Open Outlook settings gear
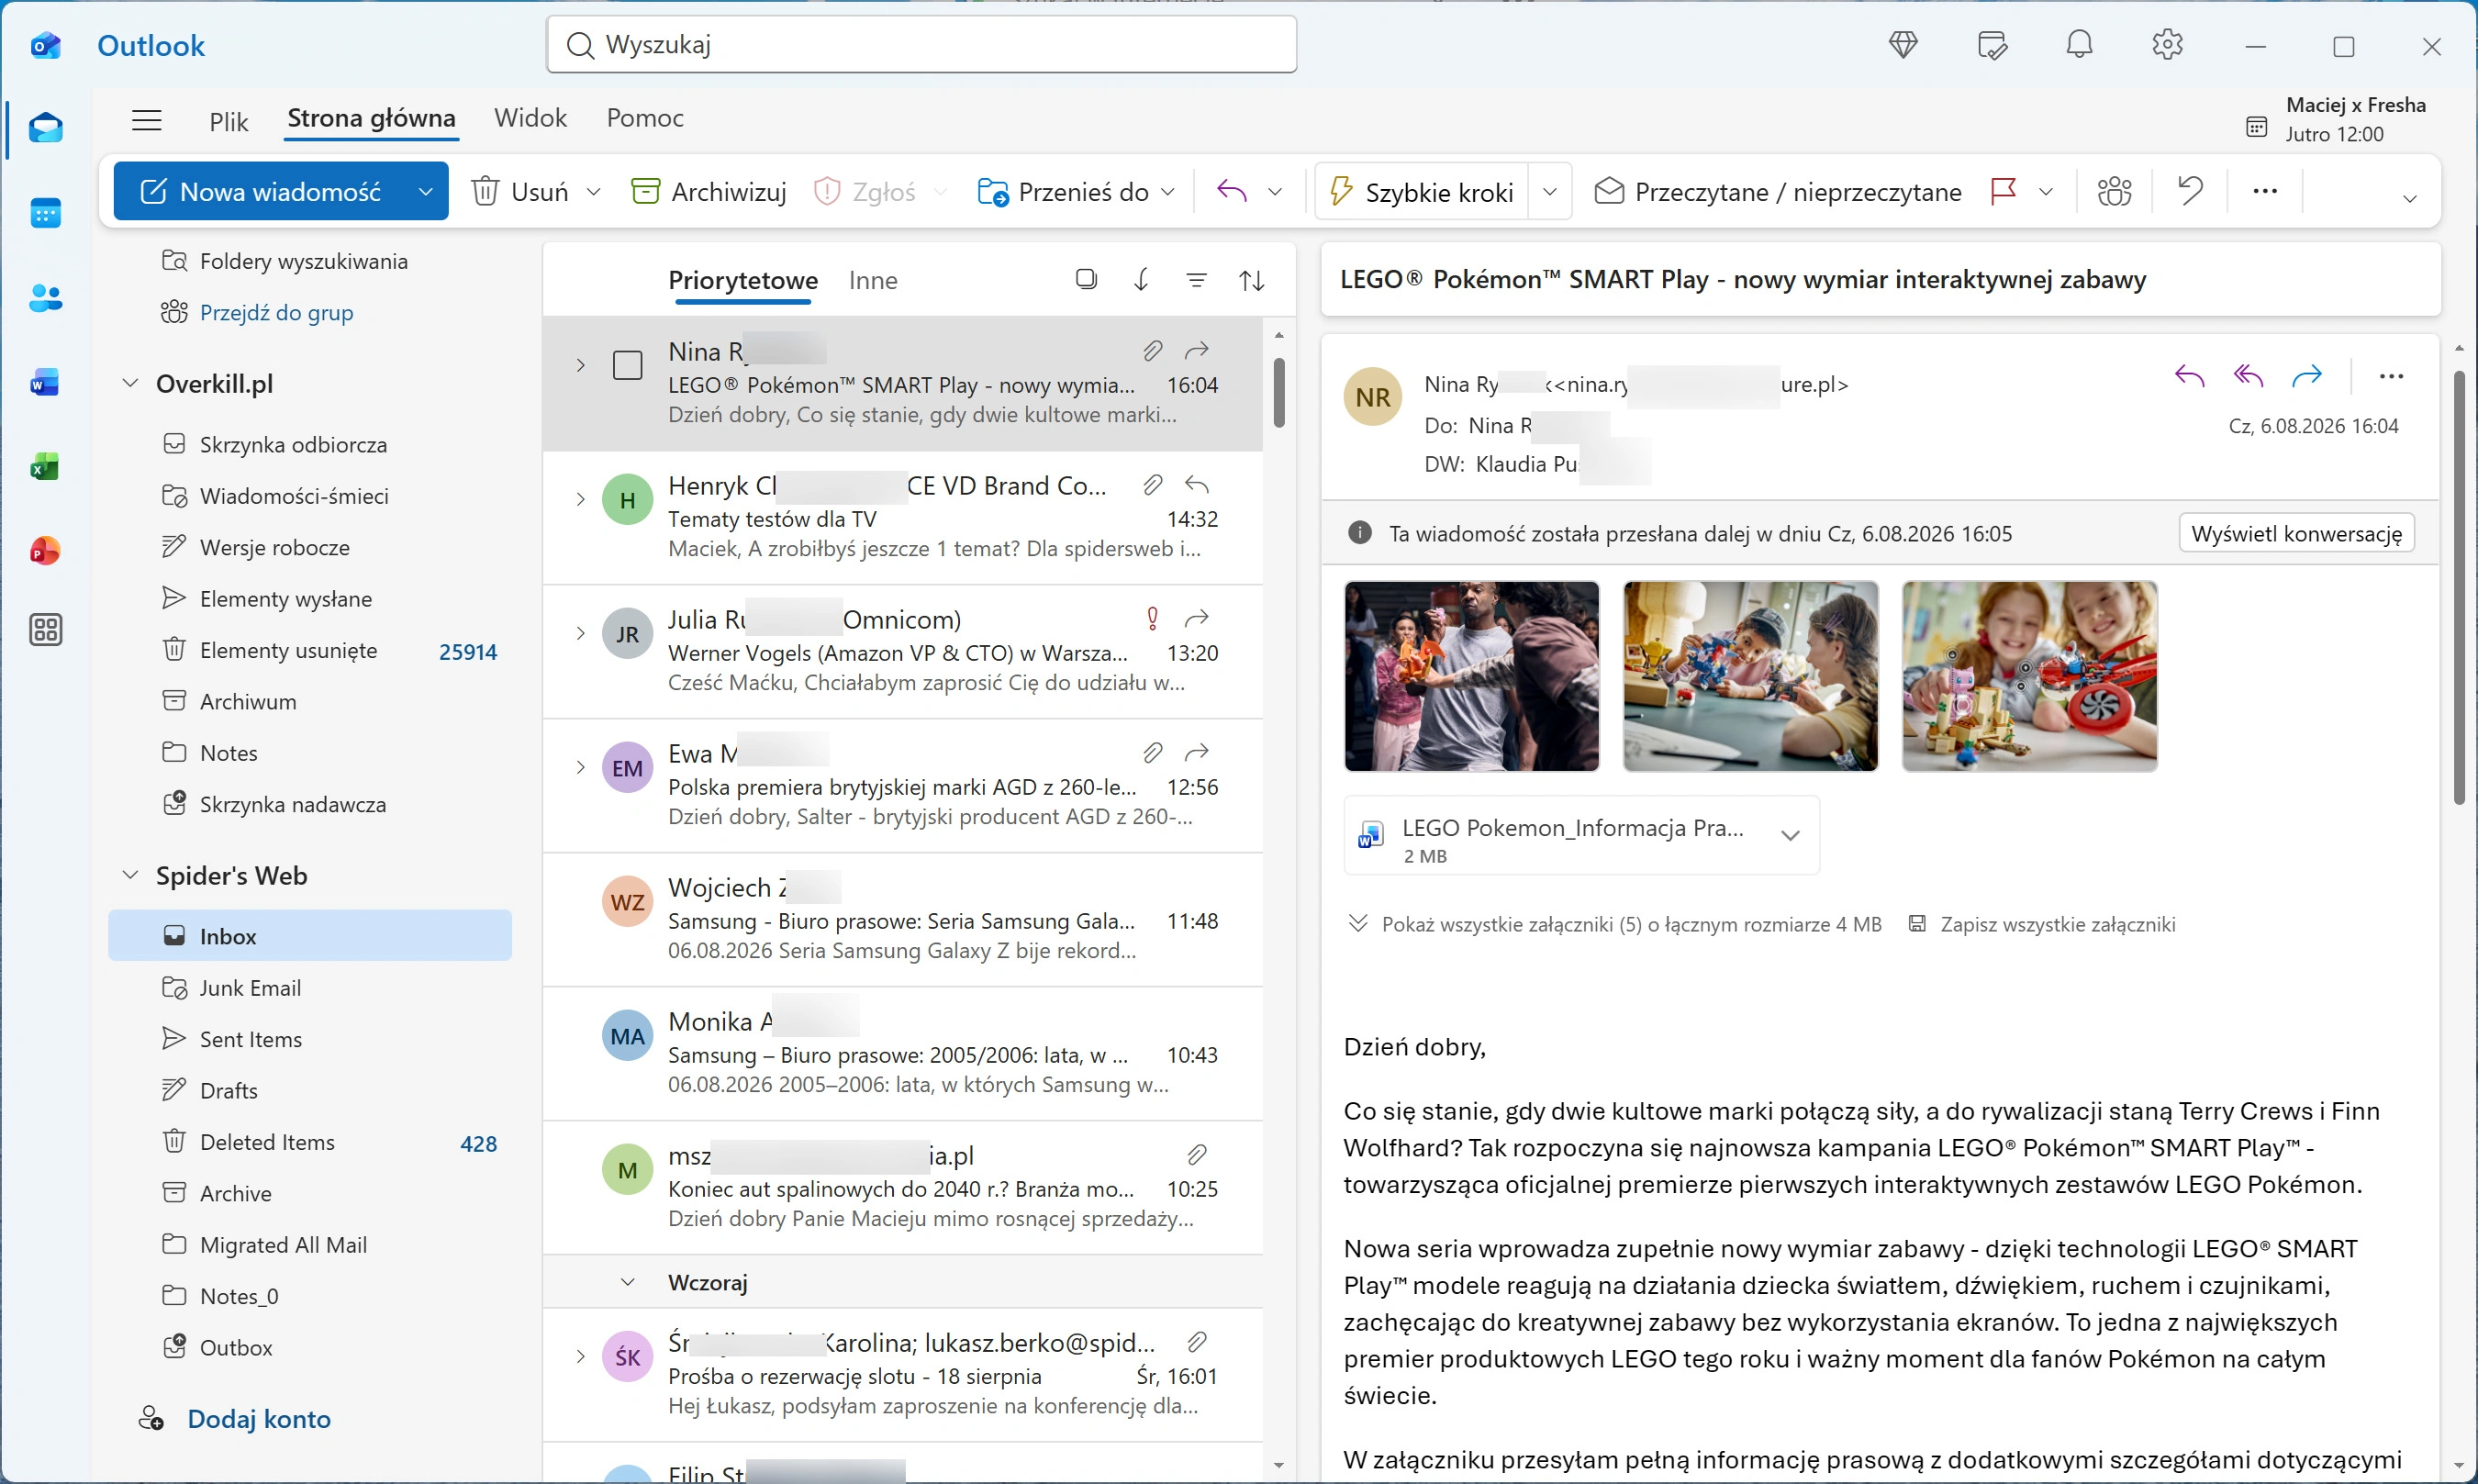The image size is (2478, 1484). (2167, 45)
